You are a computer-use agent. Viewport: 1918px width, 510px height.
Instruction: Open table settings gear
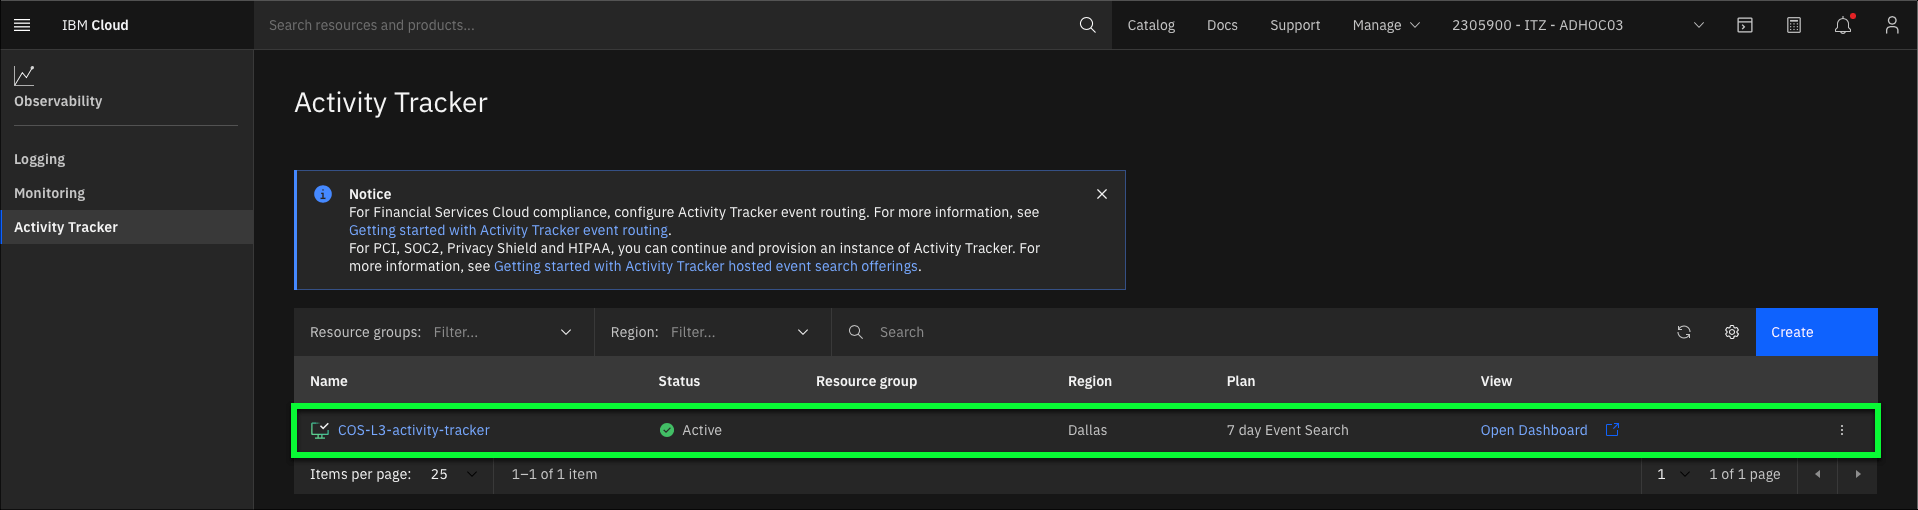[1732, 332]
